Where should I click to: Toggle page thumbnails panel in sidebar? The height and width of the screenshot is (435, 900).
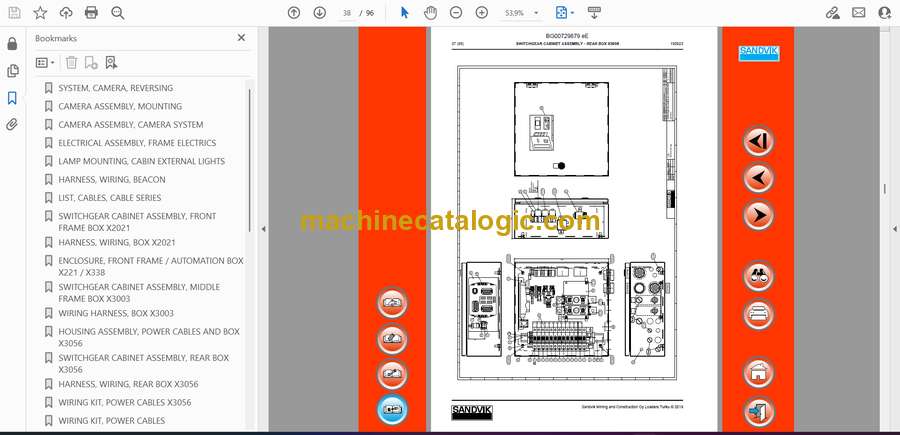[x=12, y=71]
